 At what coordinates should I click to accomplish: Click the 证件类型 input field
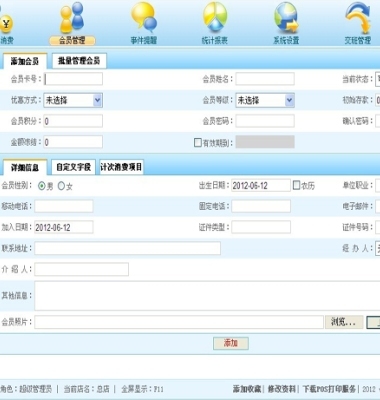261,227
